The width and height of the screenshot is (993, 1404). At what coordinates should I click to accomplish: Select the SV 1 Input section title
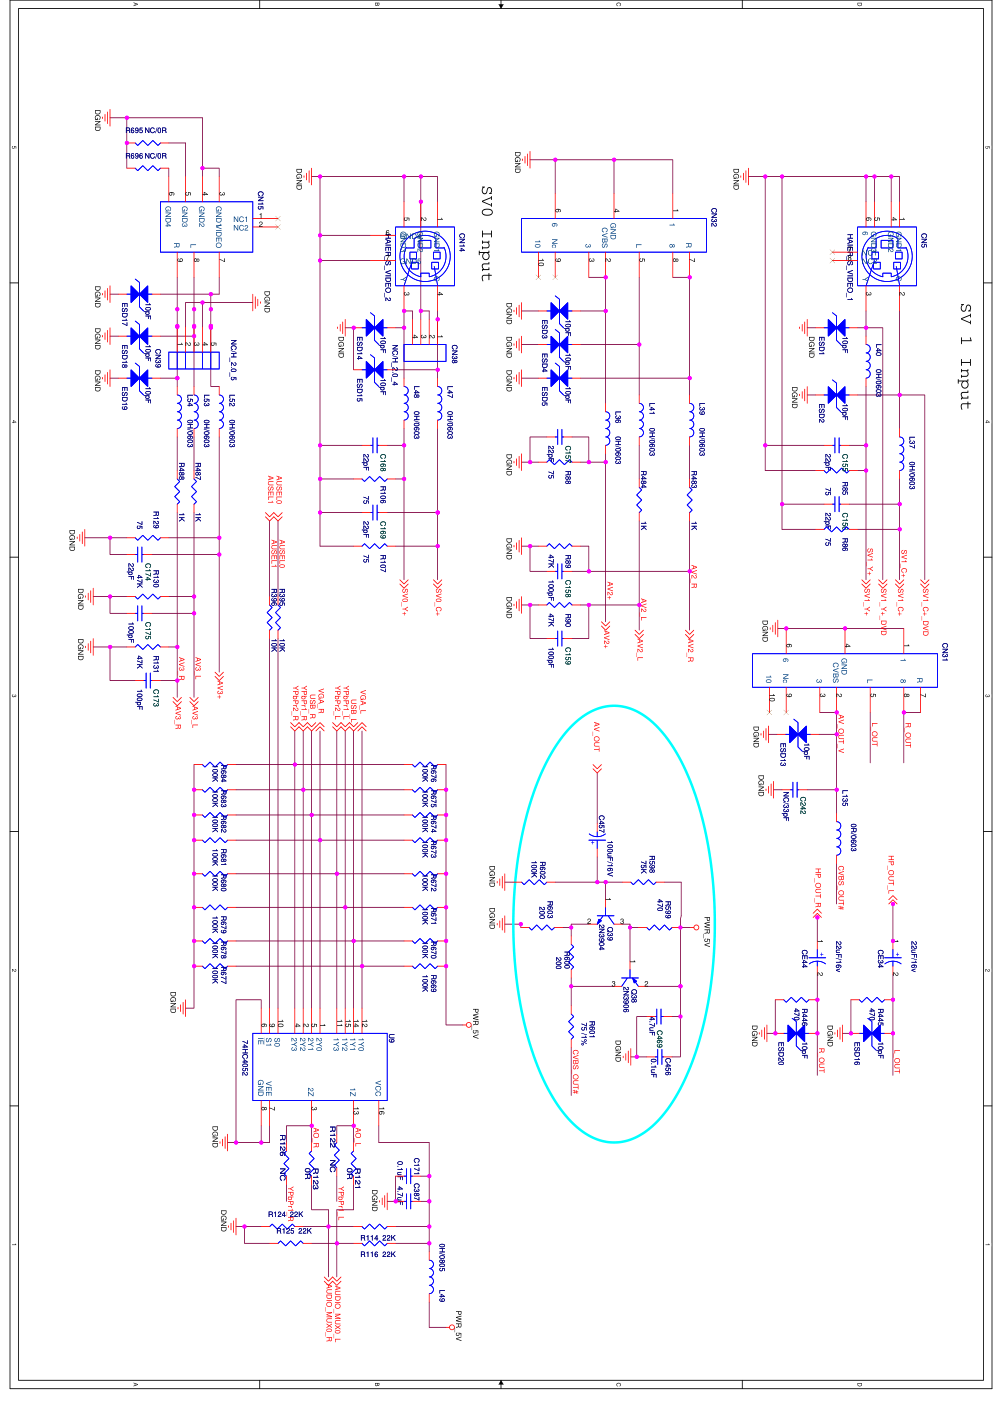click(964, 357)
